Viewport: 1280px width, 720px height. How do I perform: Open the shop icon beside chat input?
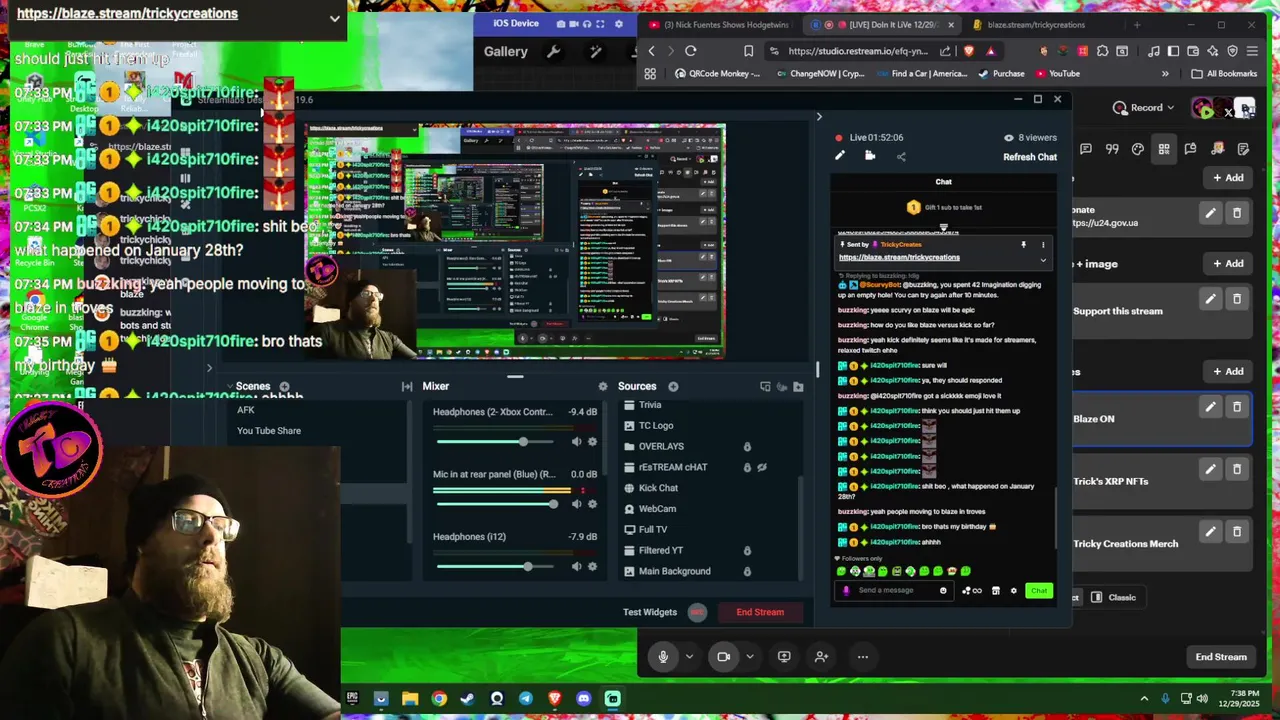(x=995, y=591)
